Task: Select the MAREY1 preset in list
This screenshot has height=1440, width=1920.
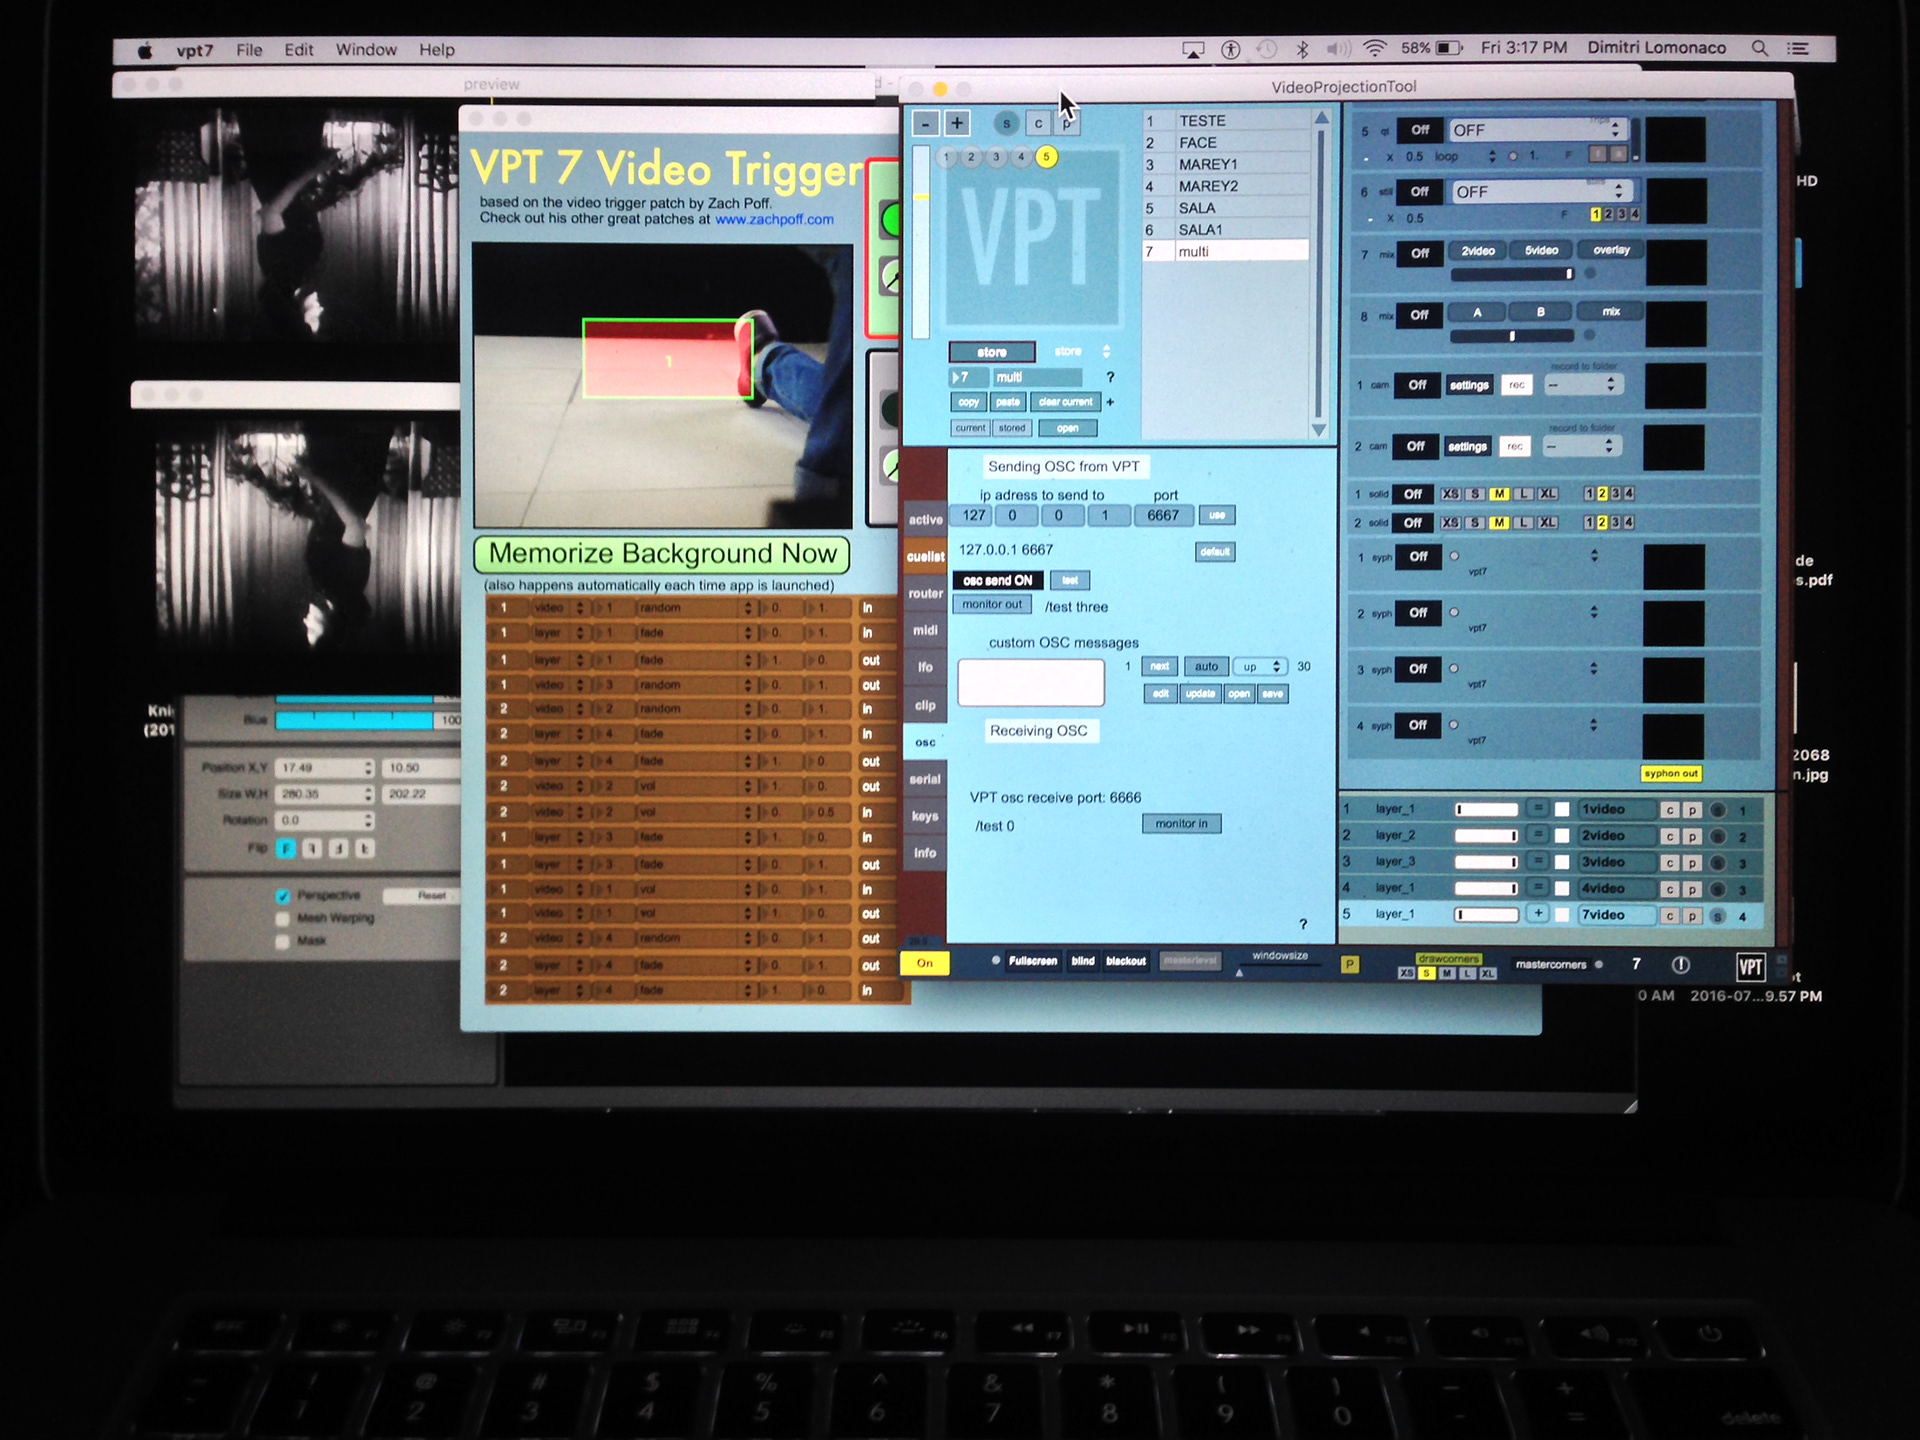Action: (x=1208, y=164)
